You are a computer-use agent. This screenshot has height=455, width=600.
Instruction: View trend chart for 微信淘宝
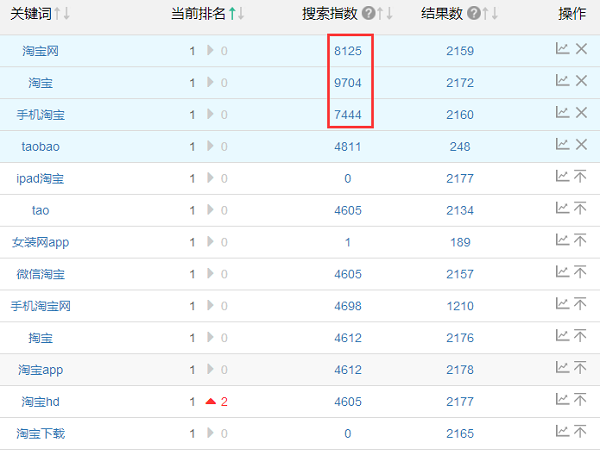click(x=562, y=272)
